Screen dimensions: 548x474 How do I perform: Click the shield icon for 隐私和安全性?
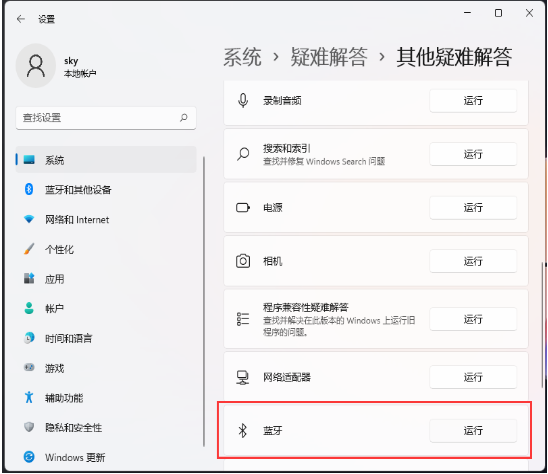29,427
